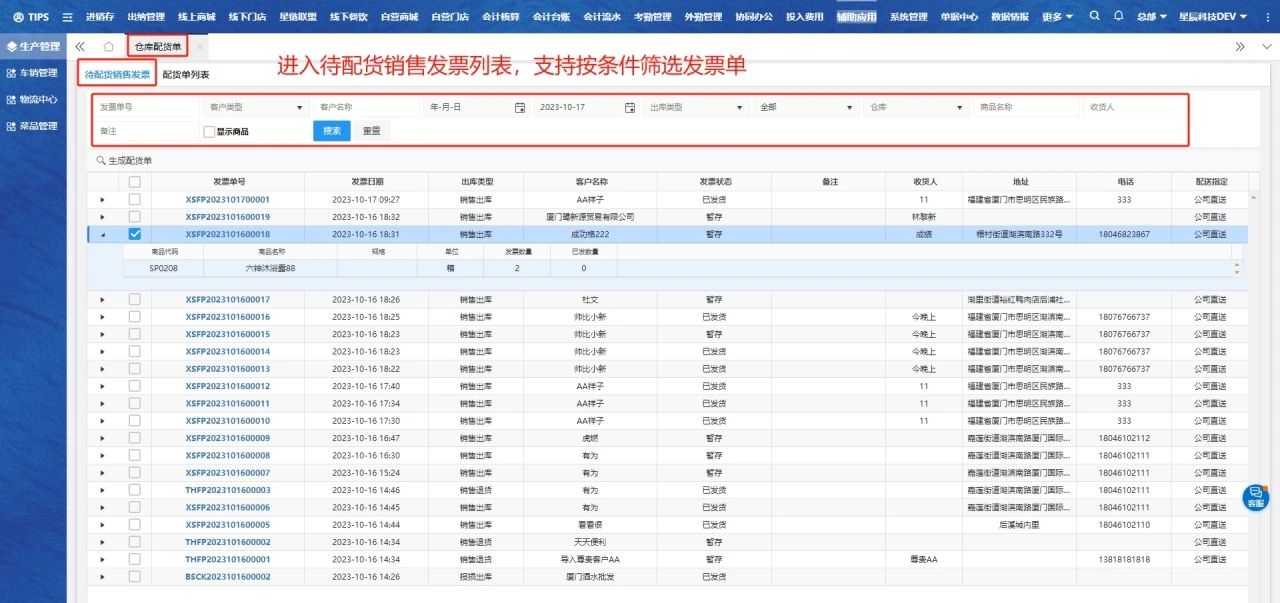
Task: Click the hamburger menu icon beside TIPS
Action: point(67,17)
